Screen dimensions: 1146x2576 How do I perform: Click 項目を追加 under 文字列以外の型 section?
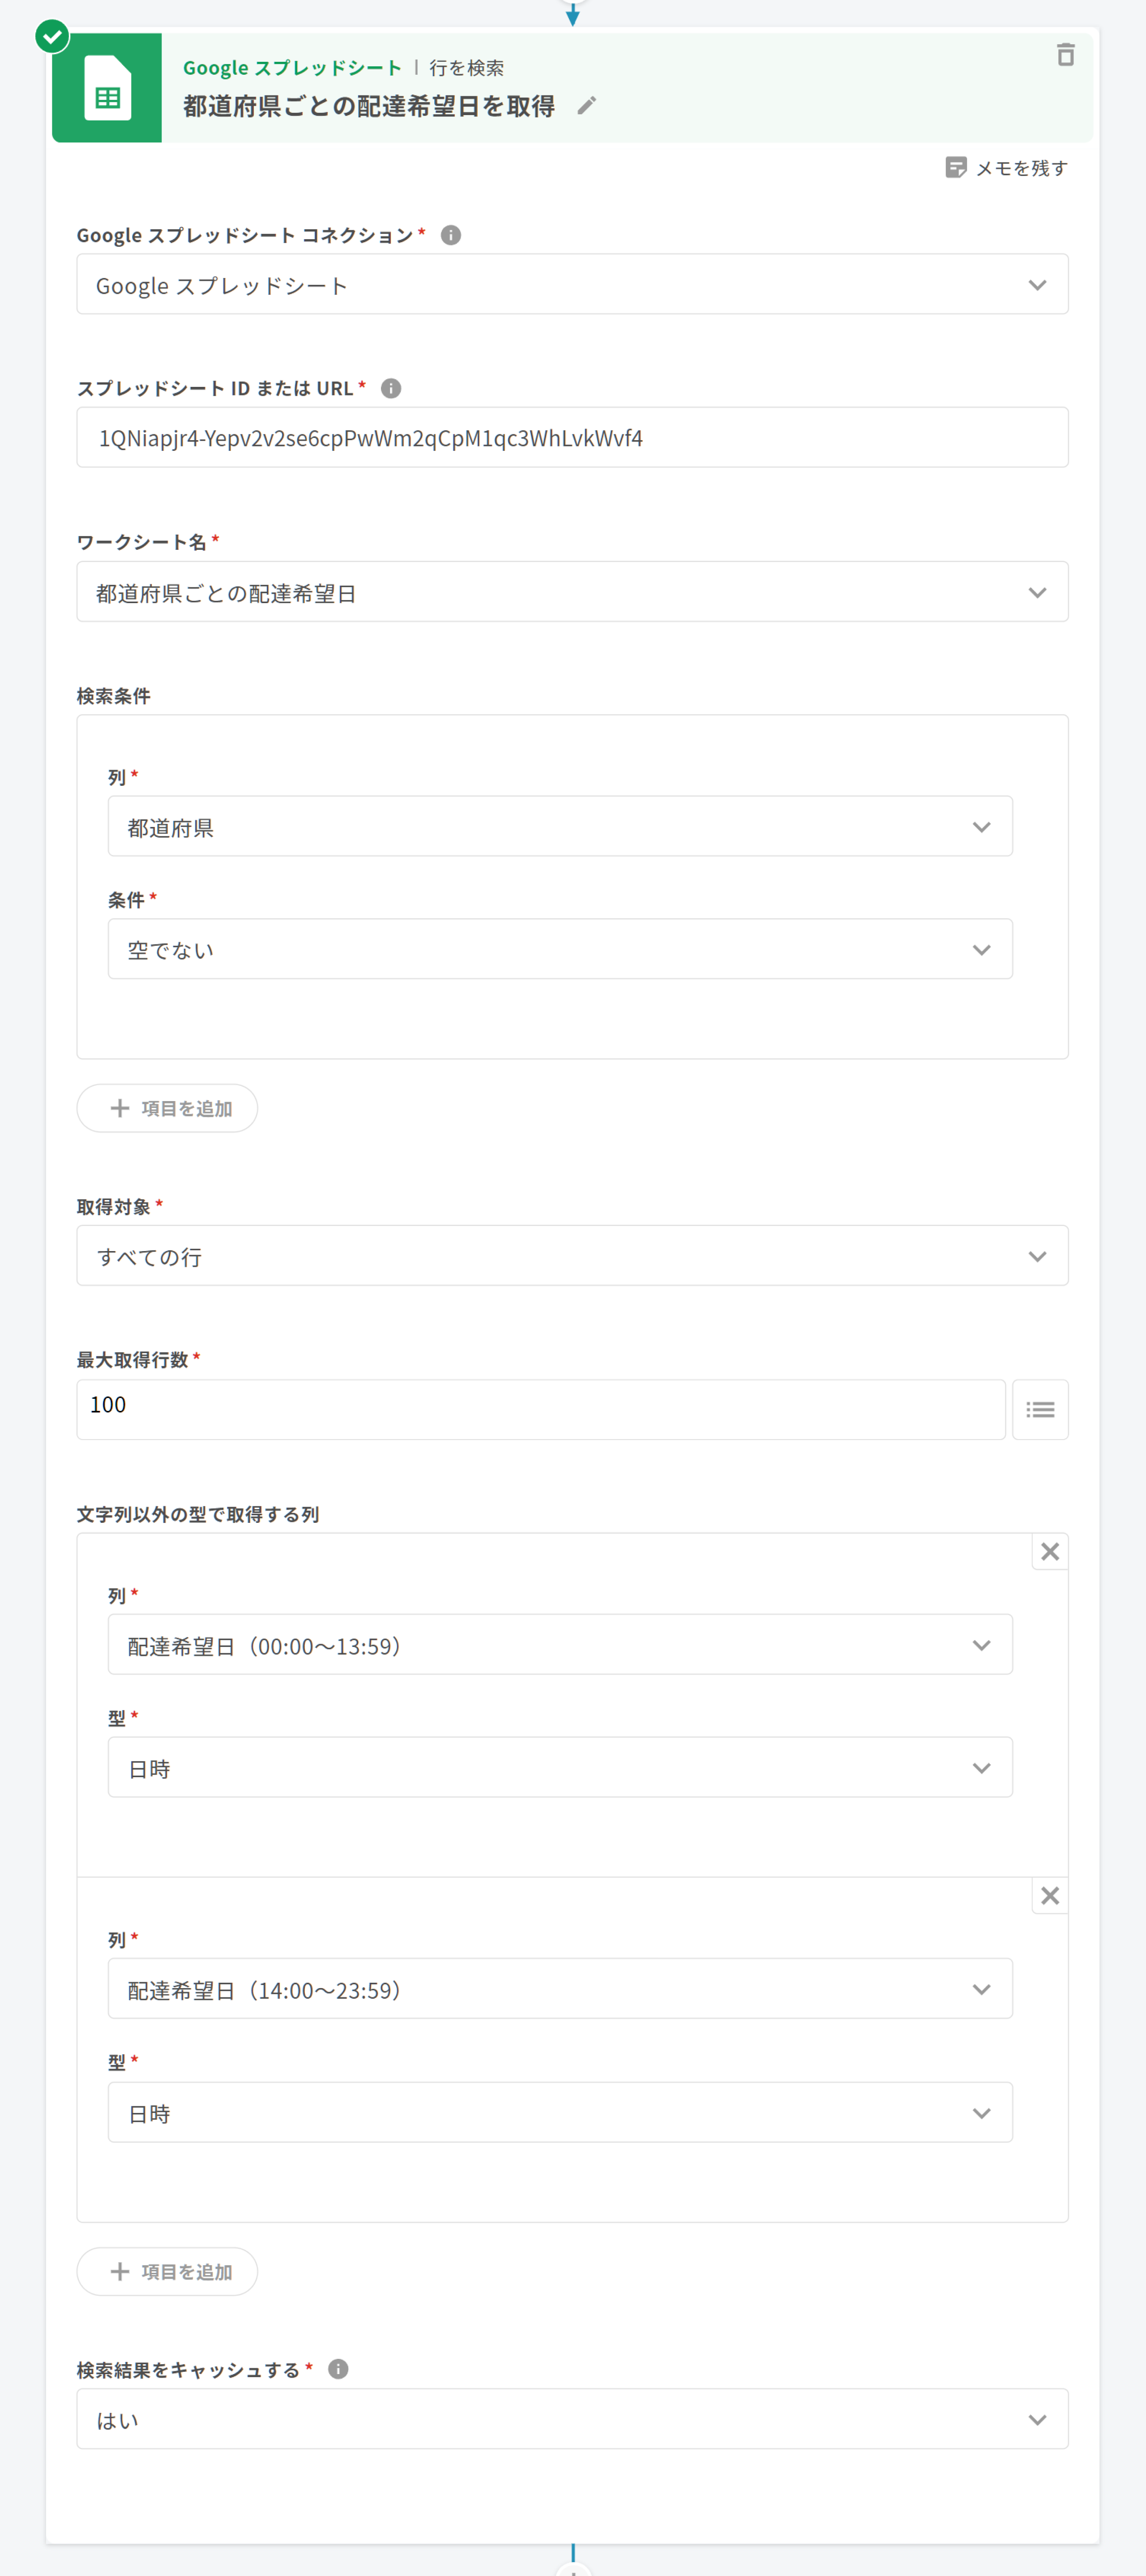pos(168,2271)
